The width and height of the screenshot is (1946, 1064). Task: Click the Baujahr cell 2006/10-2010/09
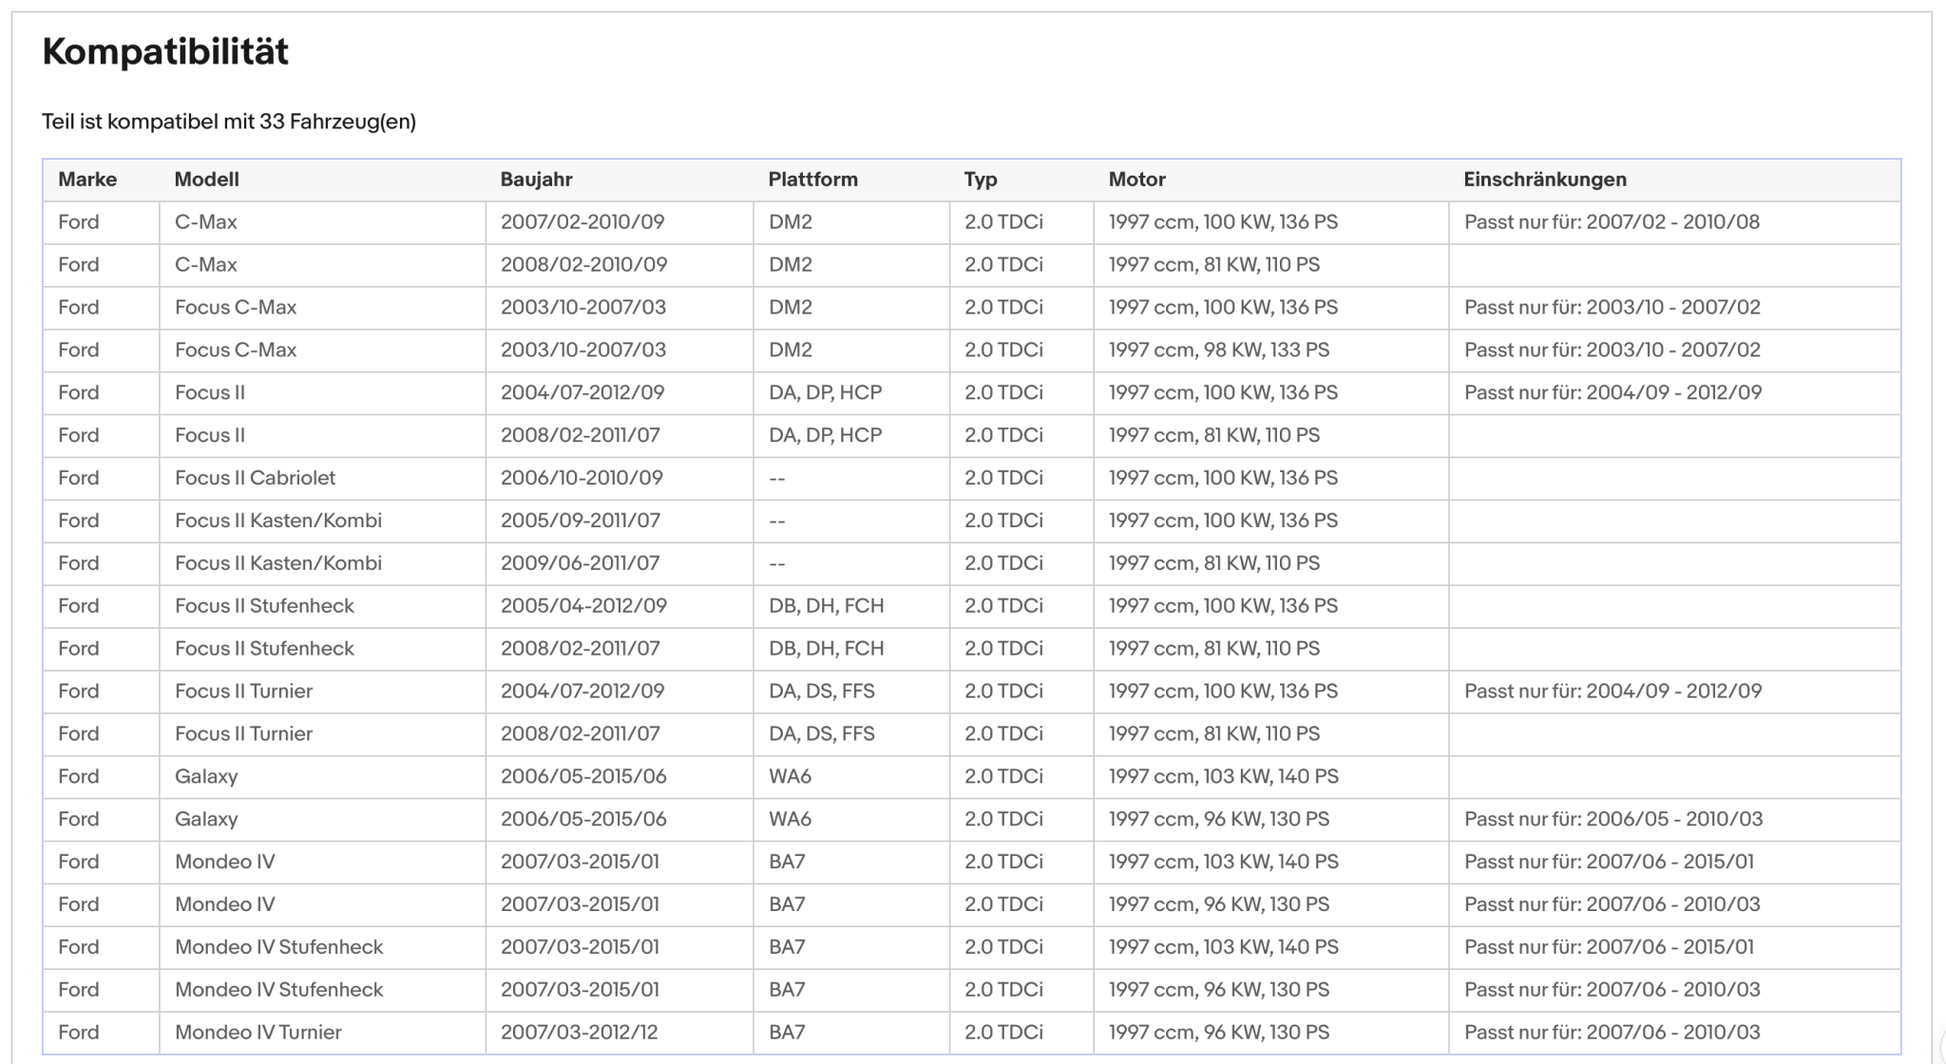click(581, 478)
